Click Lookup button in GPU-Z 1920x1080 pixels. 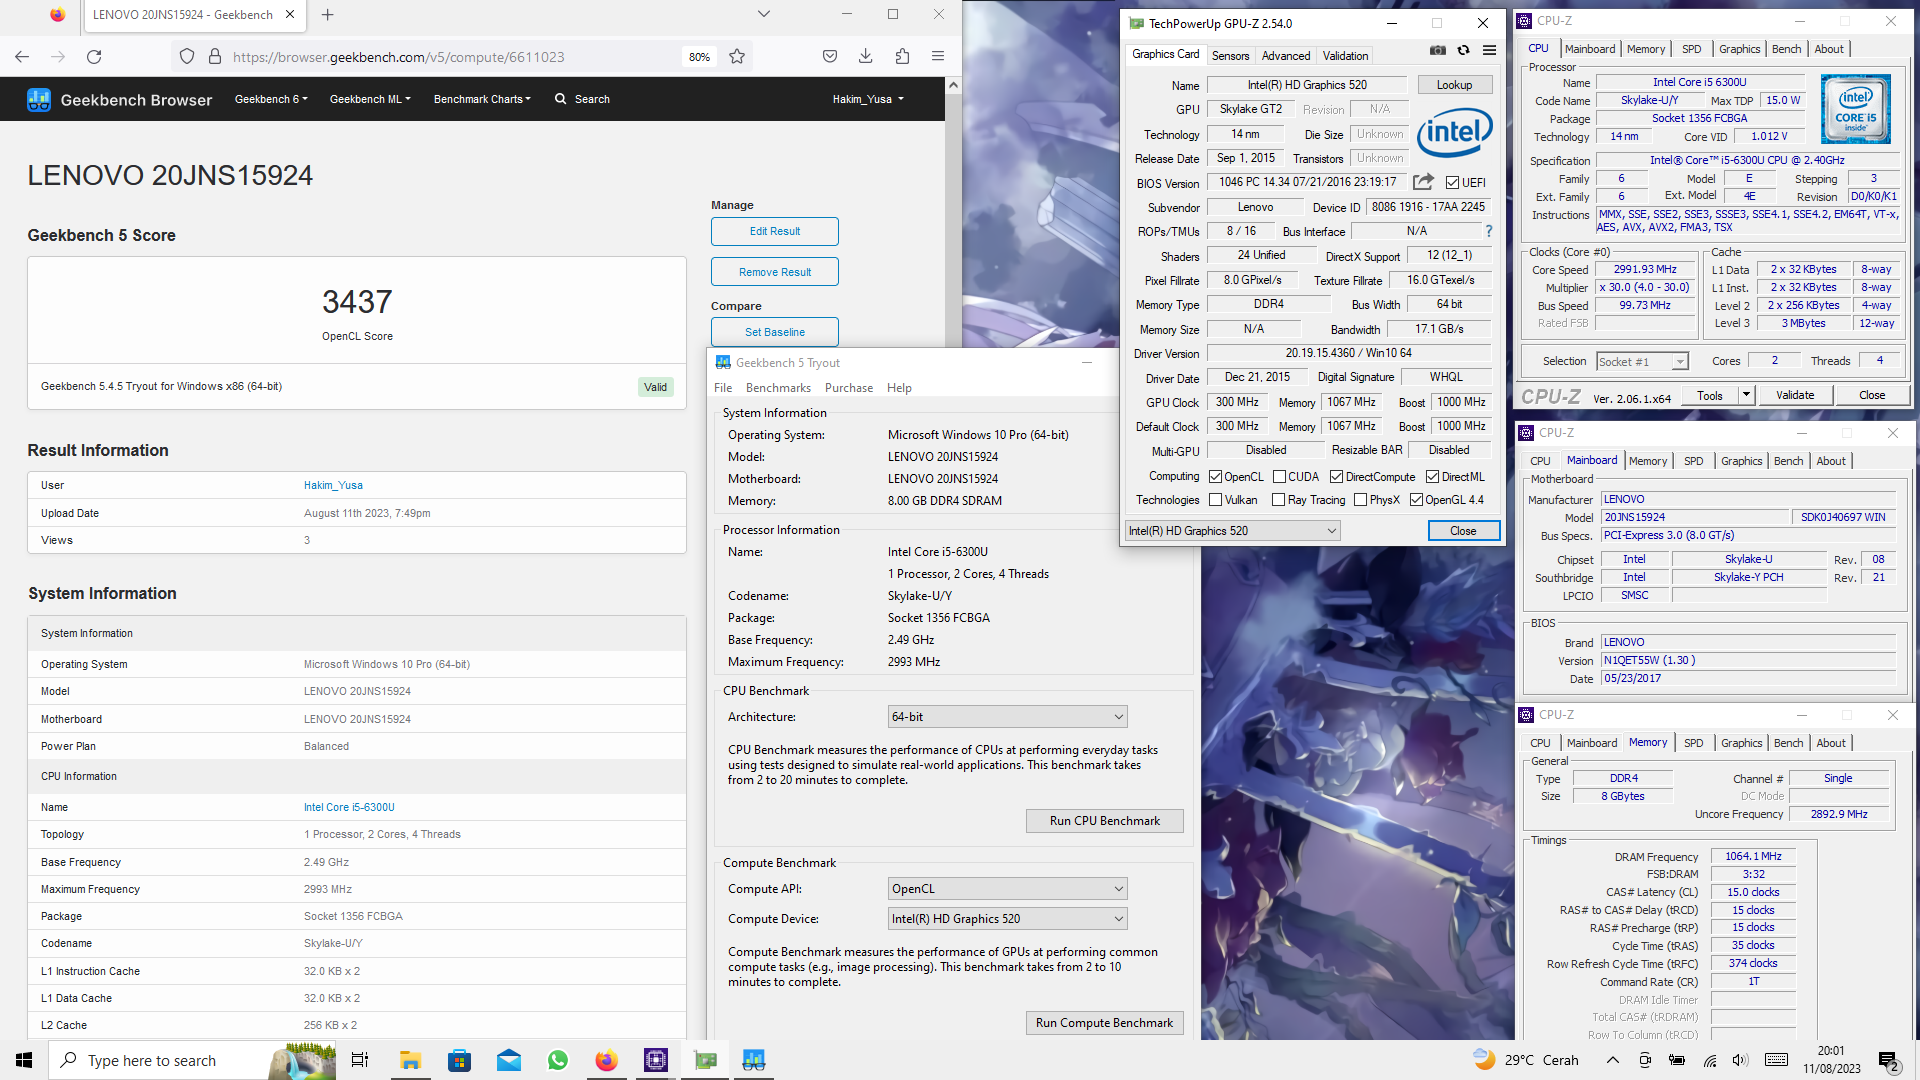pyautogui.click(x=1454, y=85)
